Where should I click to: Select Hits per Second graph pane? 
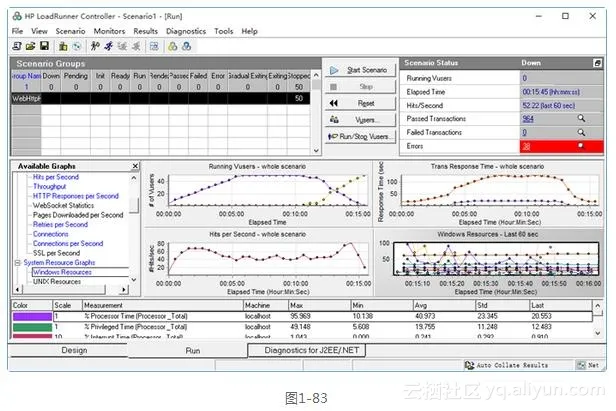258,262
